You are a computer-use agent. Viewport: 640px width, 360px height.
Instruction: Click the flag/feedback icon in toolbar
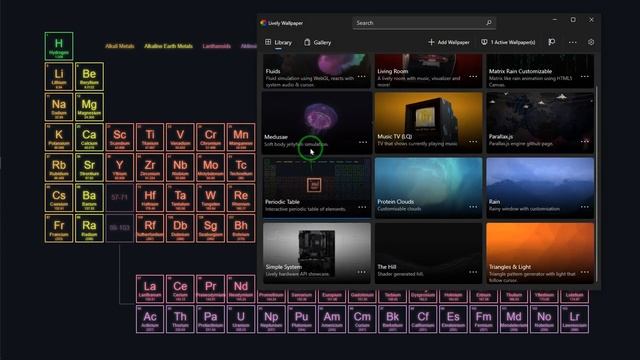coord(551,42)
